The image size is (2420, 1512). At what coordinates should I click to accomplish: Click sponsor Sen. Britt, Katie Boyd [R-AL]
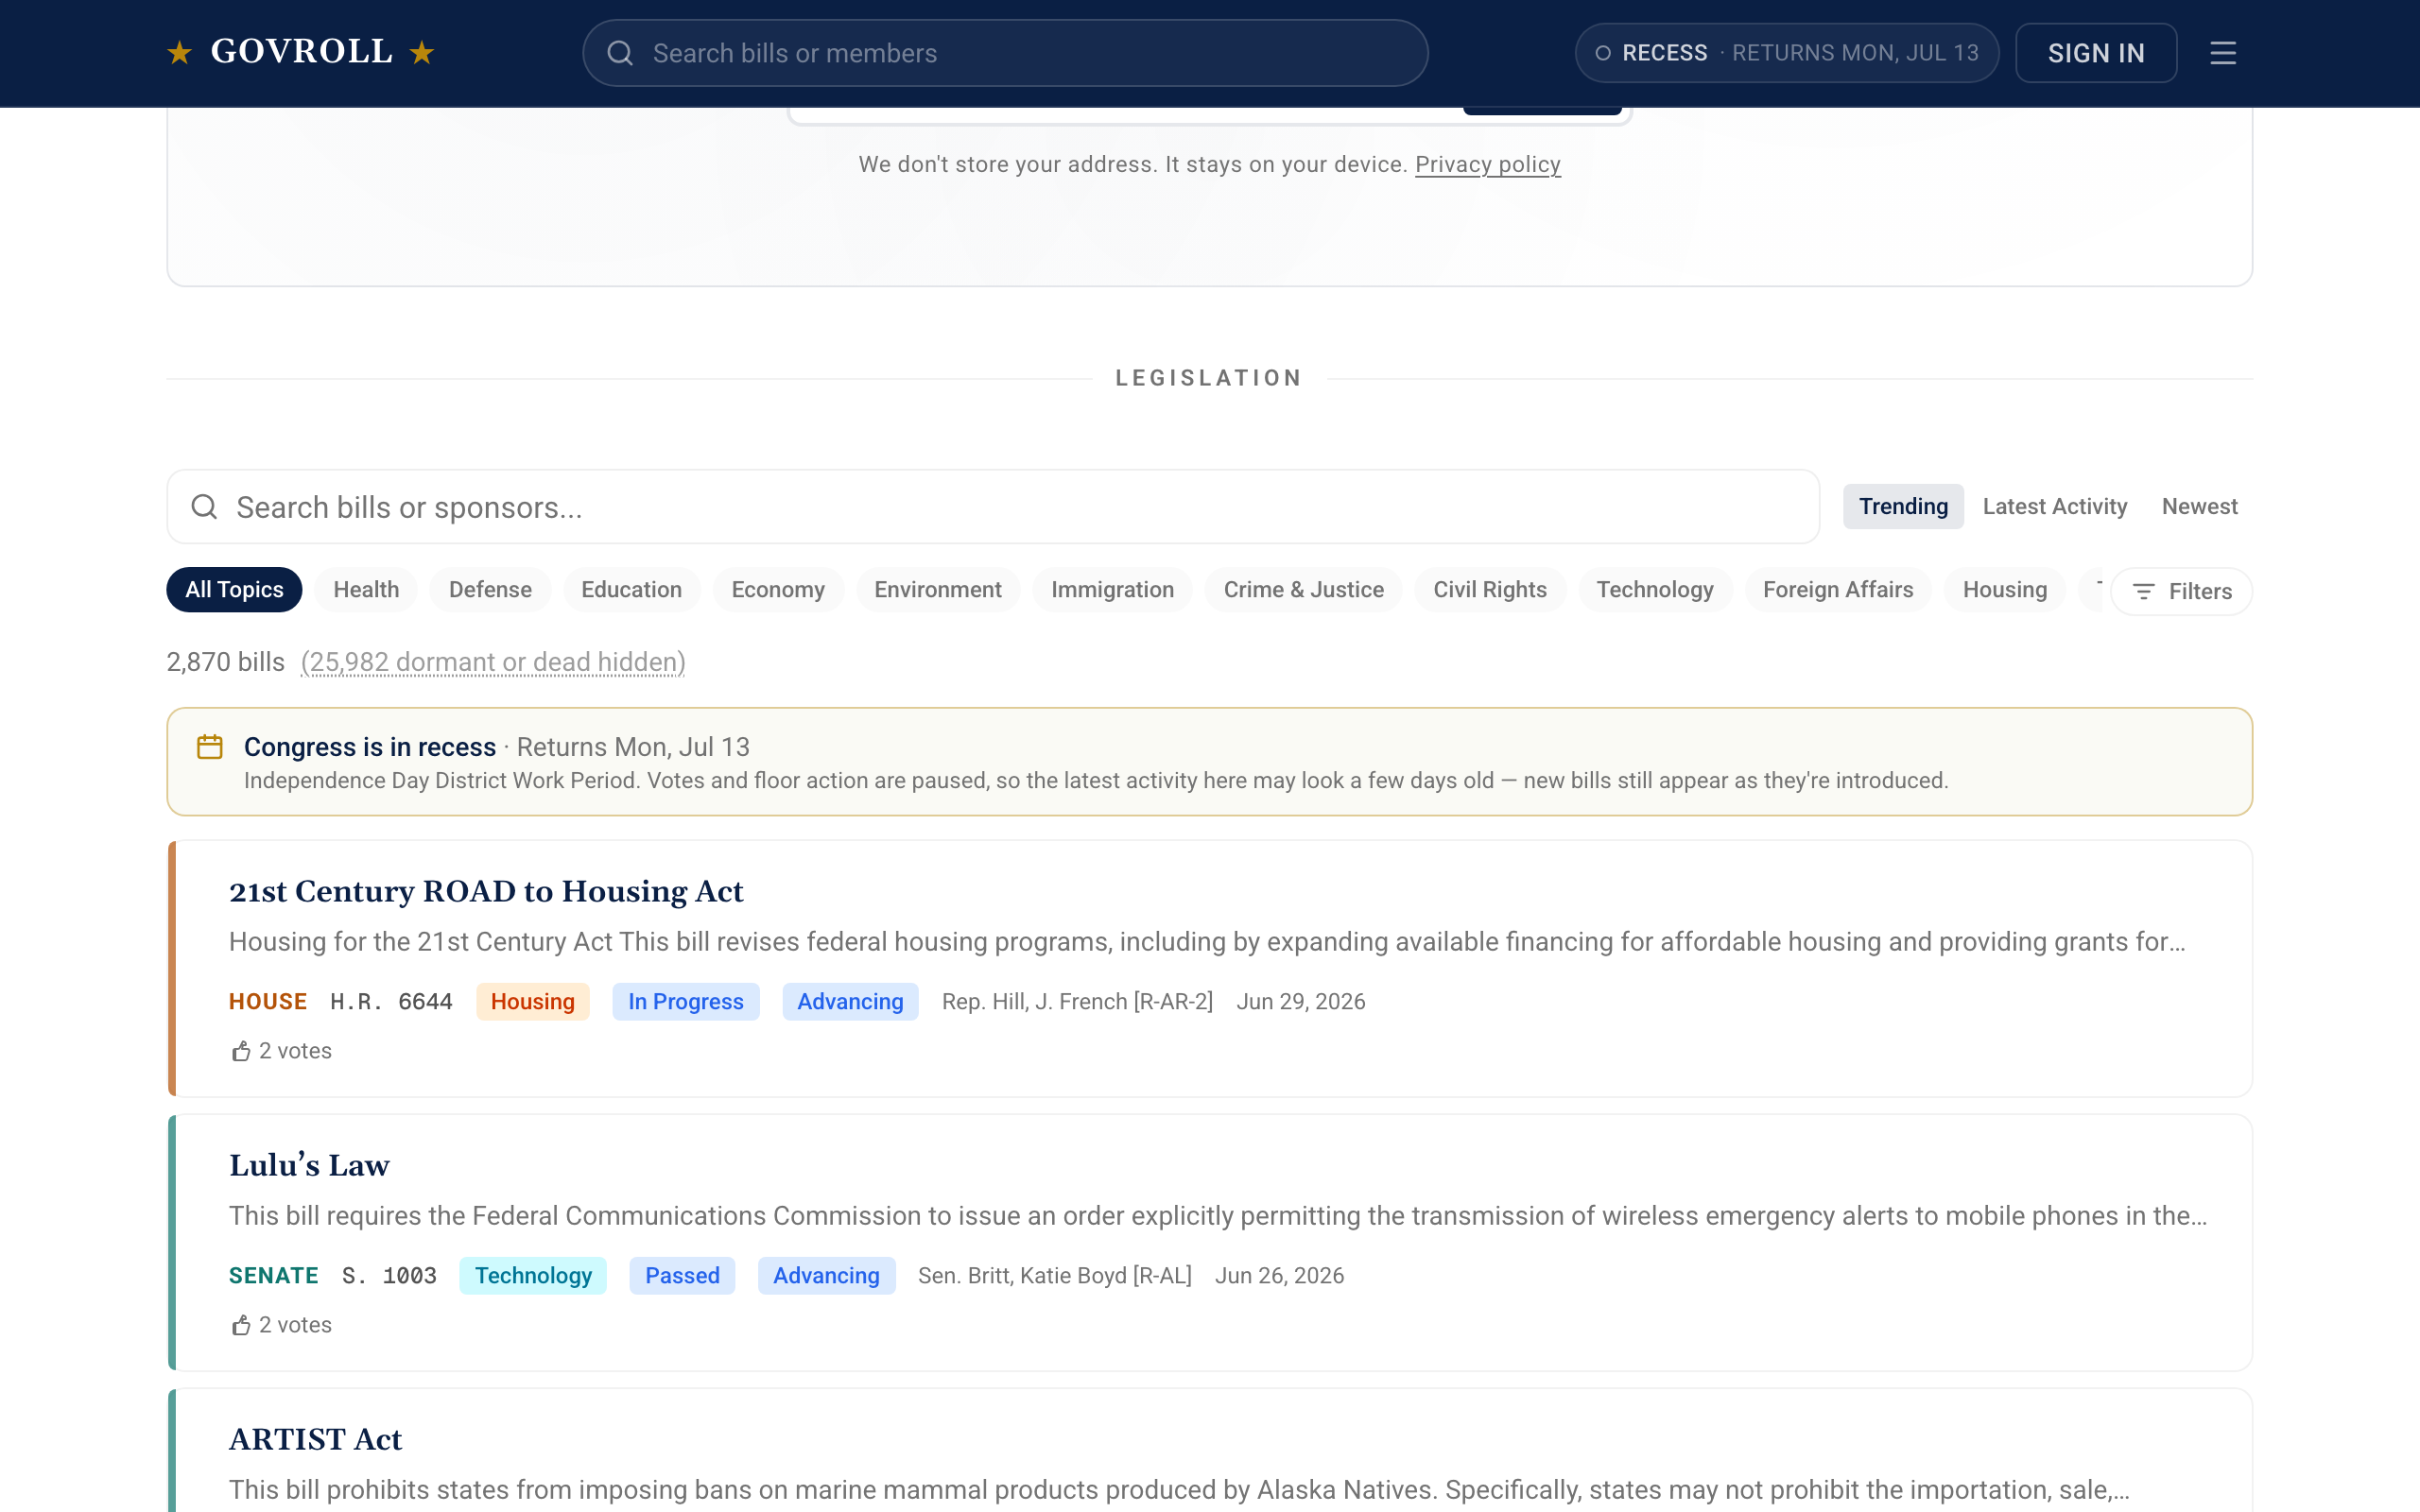coord(1054,1276)
